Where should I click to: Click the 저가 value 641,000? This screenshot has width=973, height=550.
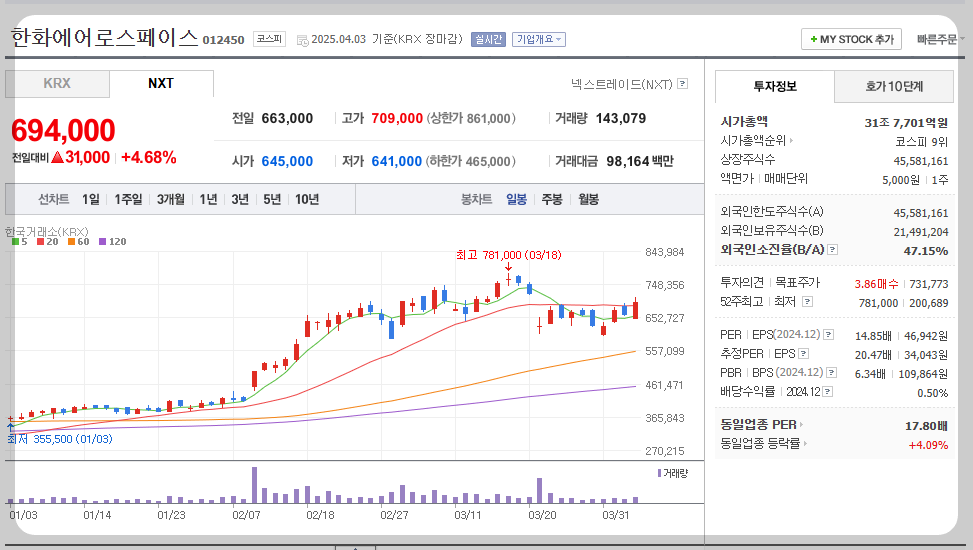click(397, 161)
